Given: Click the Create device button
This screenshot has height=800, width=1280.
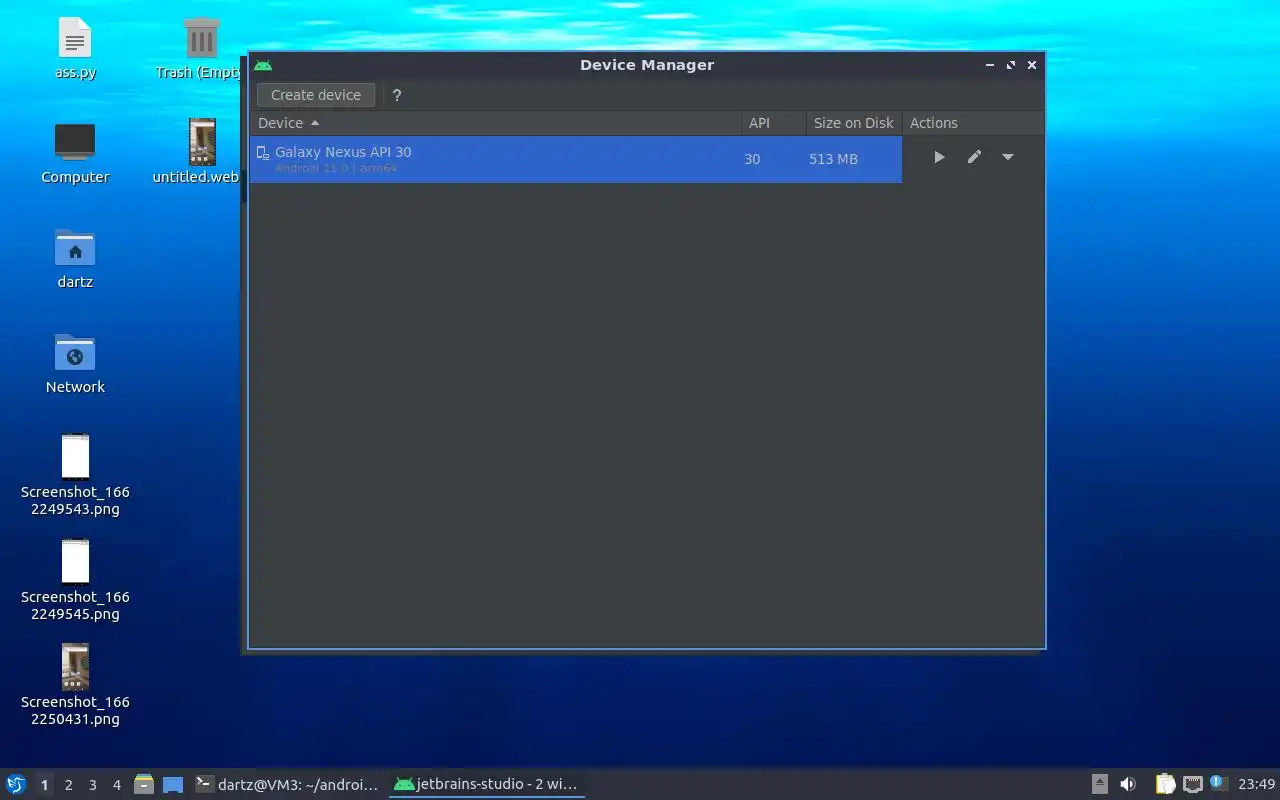Looking at the screenshot, I should coord(316,95).
